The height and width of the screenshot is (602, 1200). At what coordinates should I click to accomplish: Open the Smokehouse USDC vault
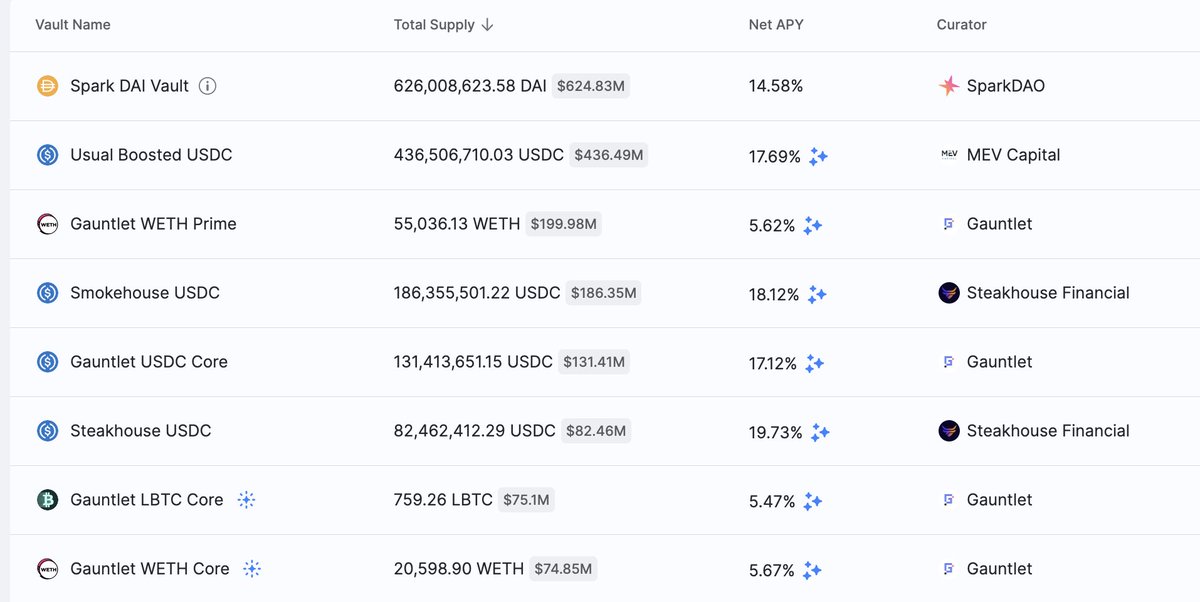(x=145, y=293)
